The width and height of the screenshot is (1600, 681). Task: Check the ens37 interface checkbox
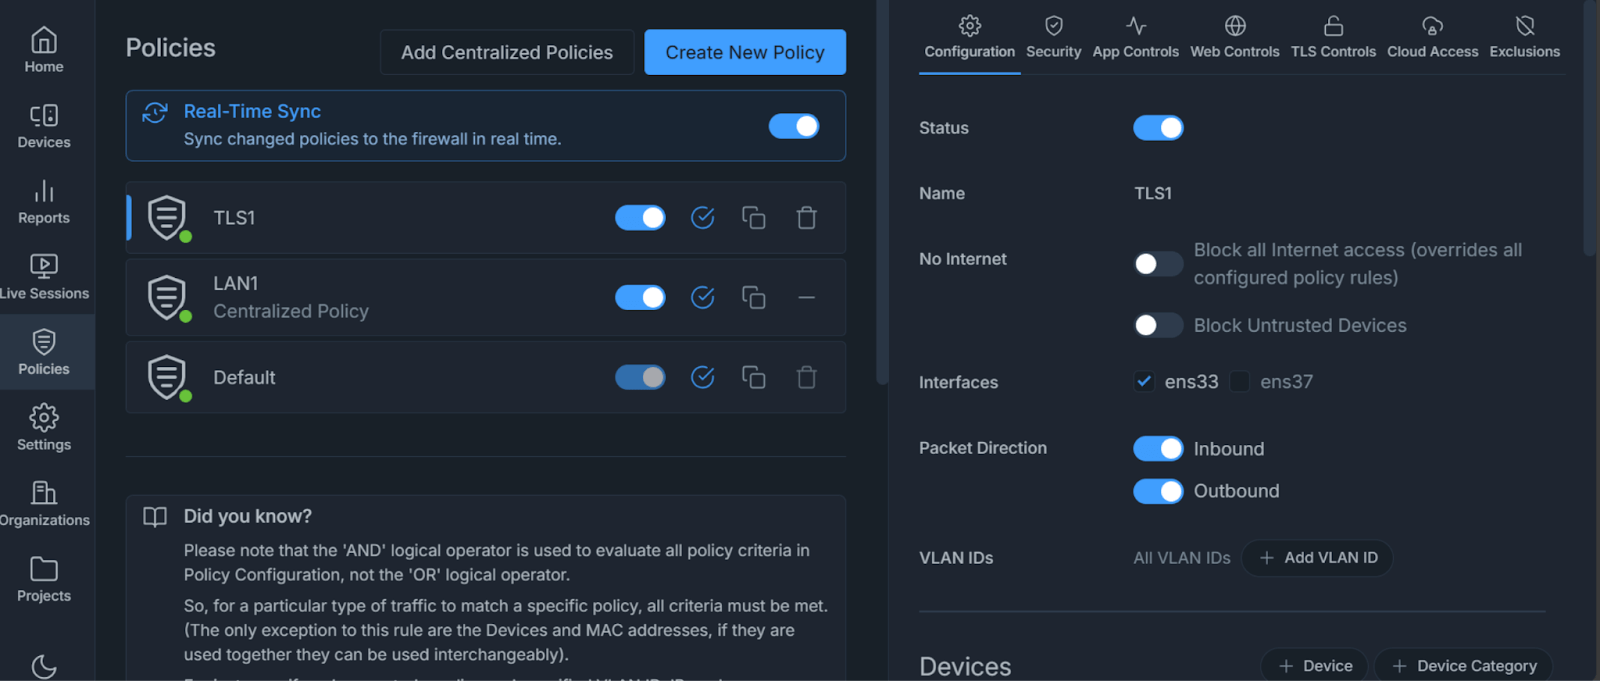(x=1240, y=382)
